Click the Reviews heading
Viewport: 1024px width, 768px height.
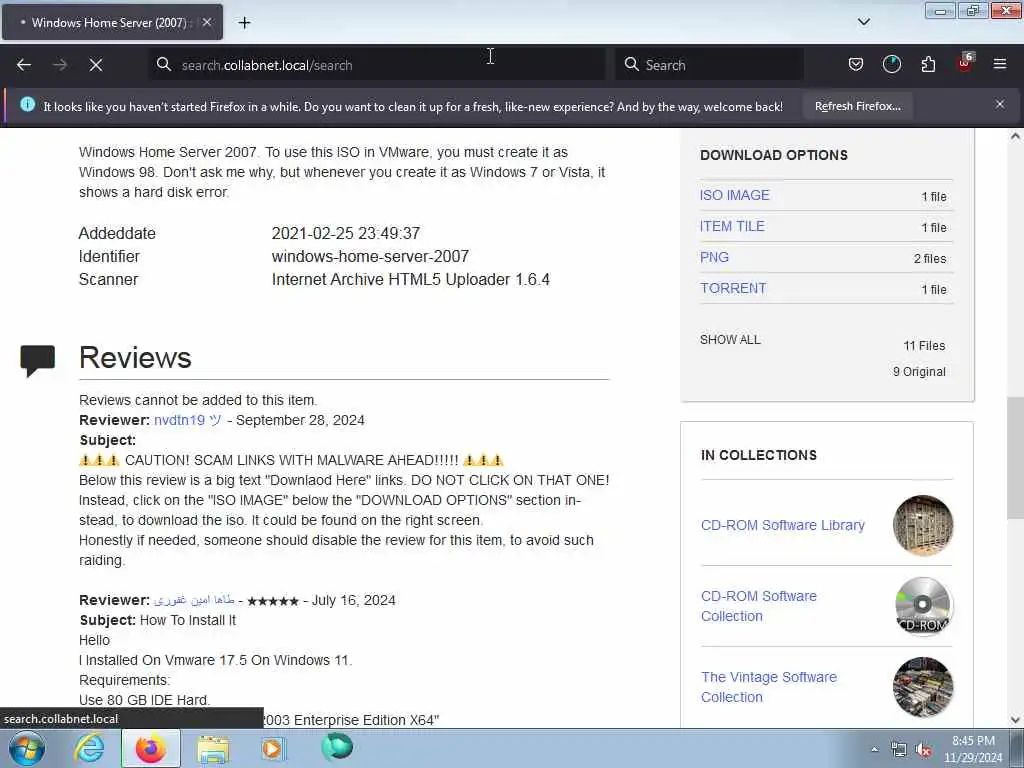click(135, 357)
